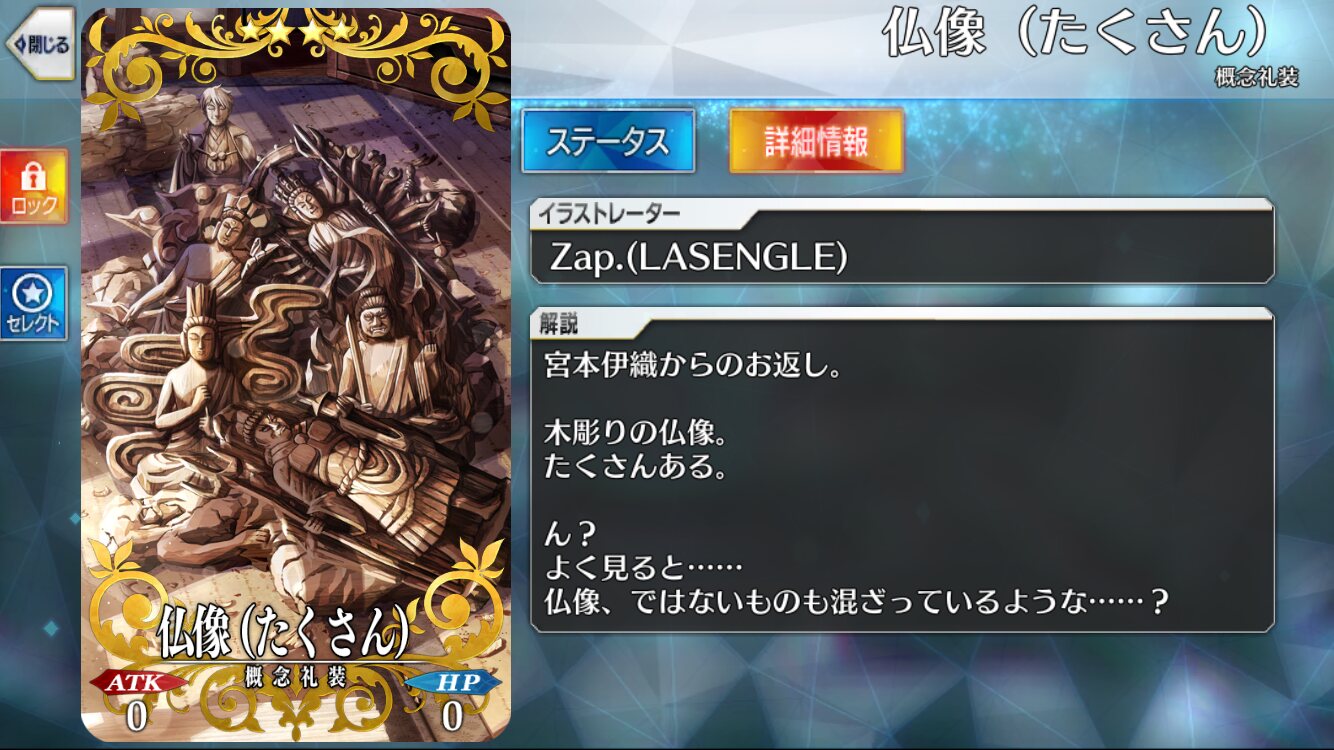Click the blue HP label icon
Screen dimensions: 1334x750
click(453, 683)
